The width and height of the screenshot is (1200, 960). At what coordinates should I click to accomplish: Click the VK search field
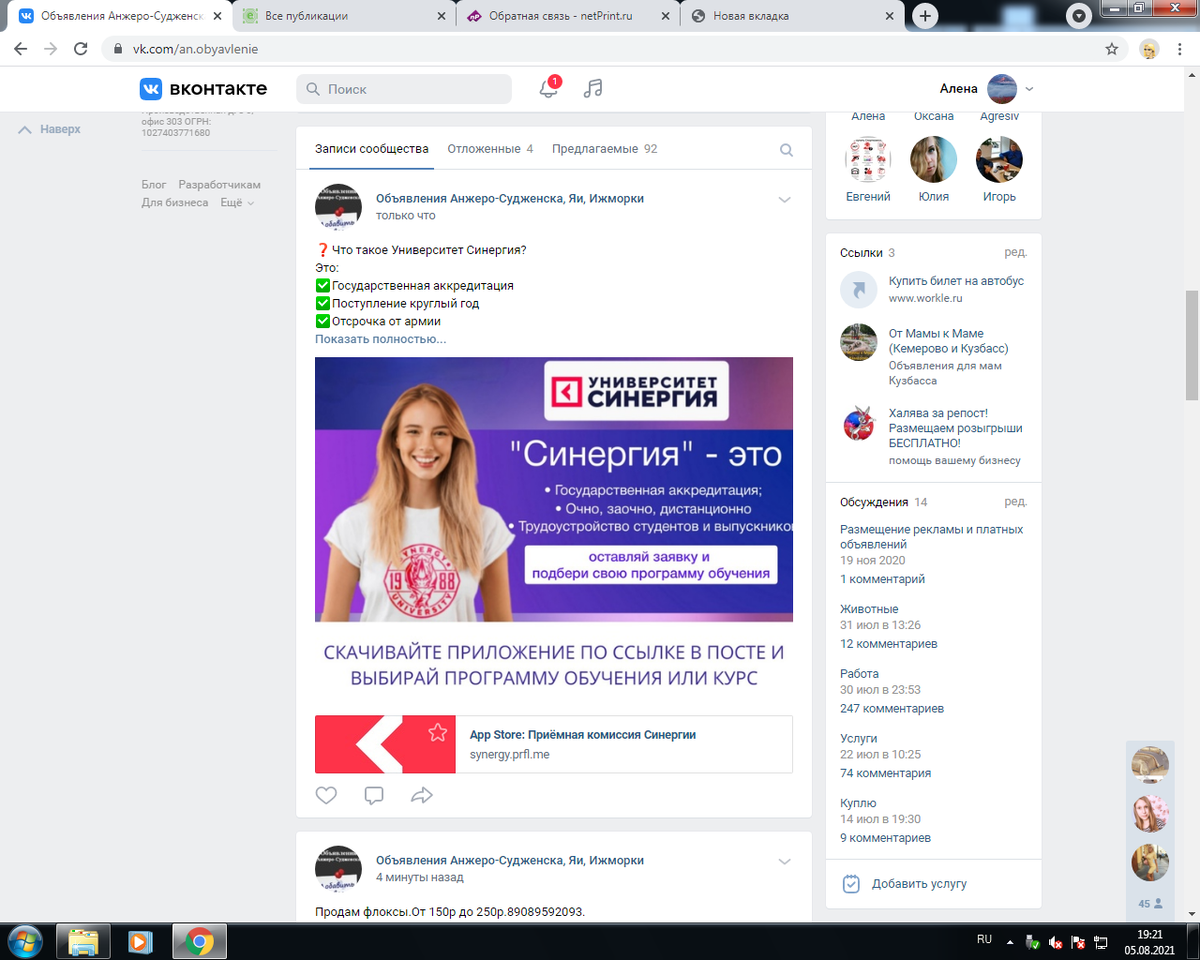point(404,89)
